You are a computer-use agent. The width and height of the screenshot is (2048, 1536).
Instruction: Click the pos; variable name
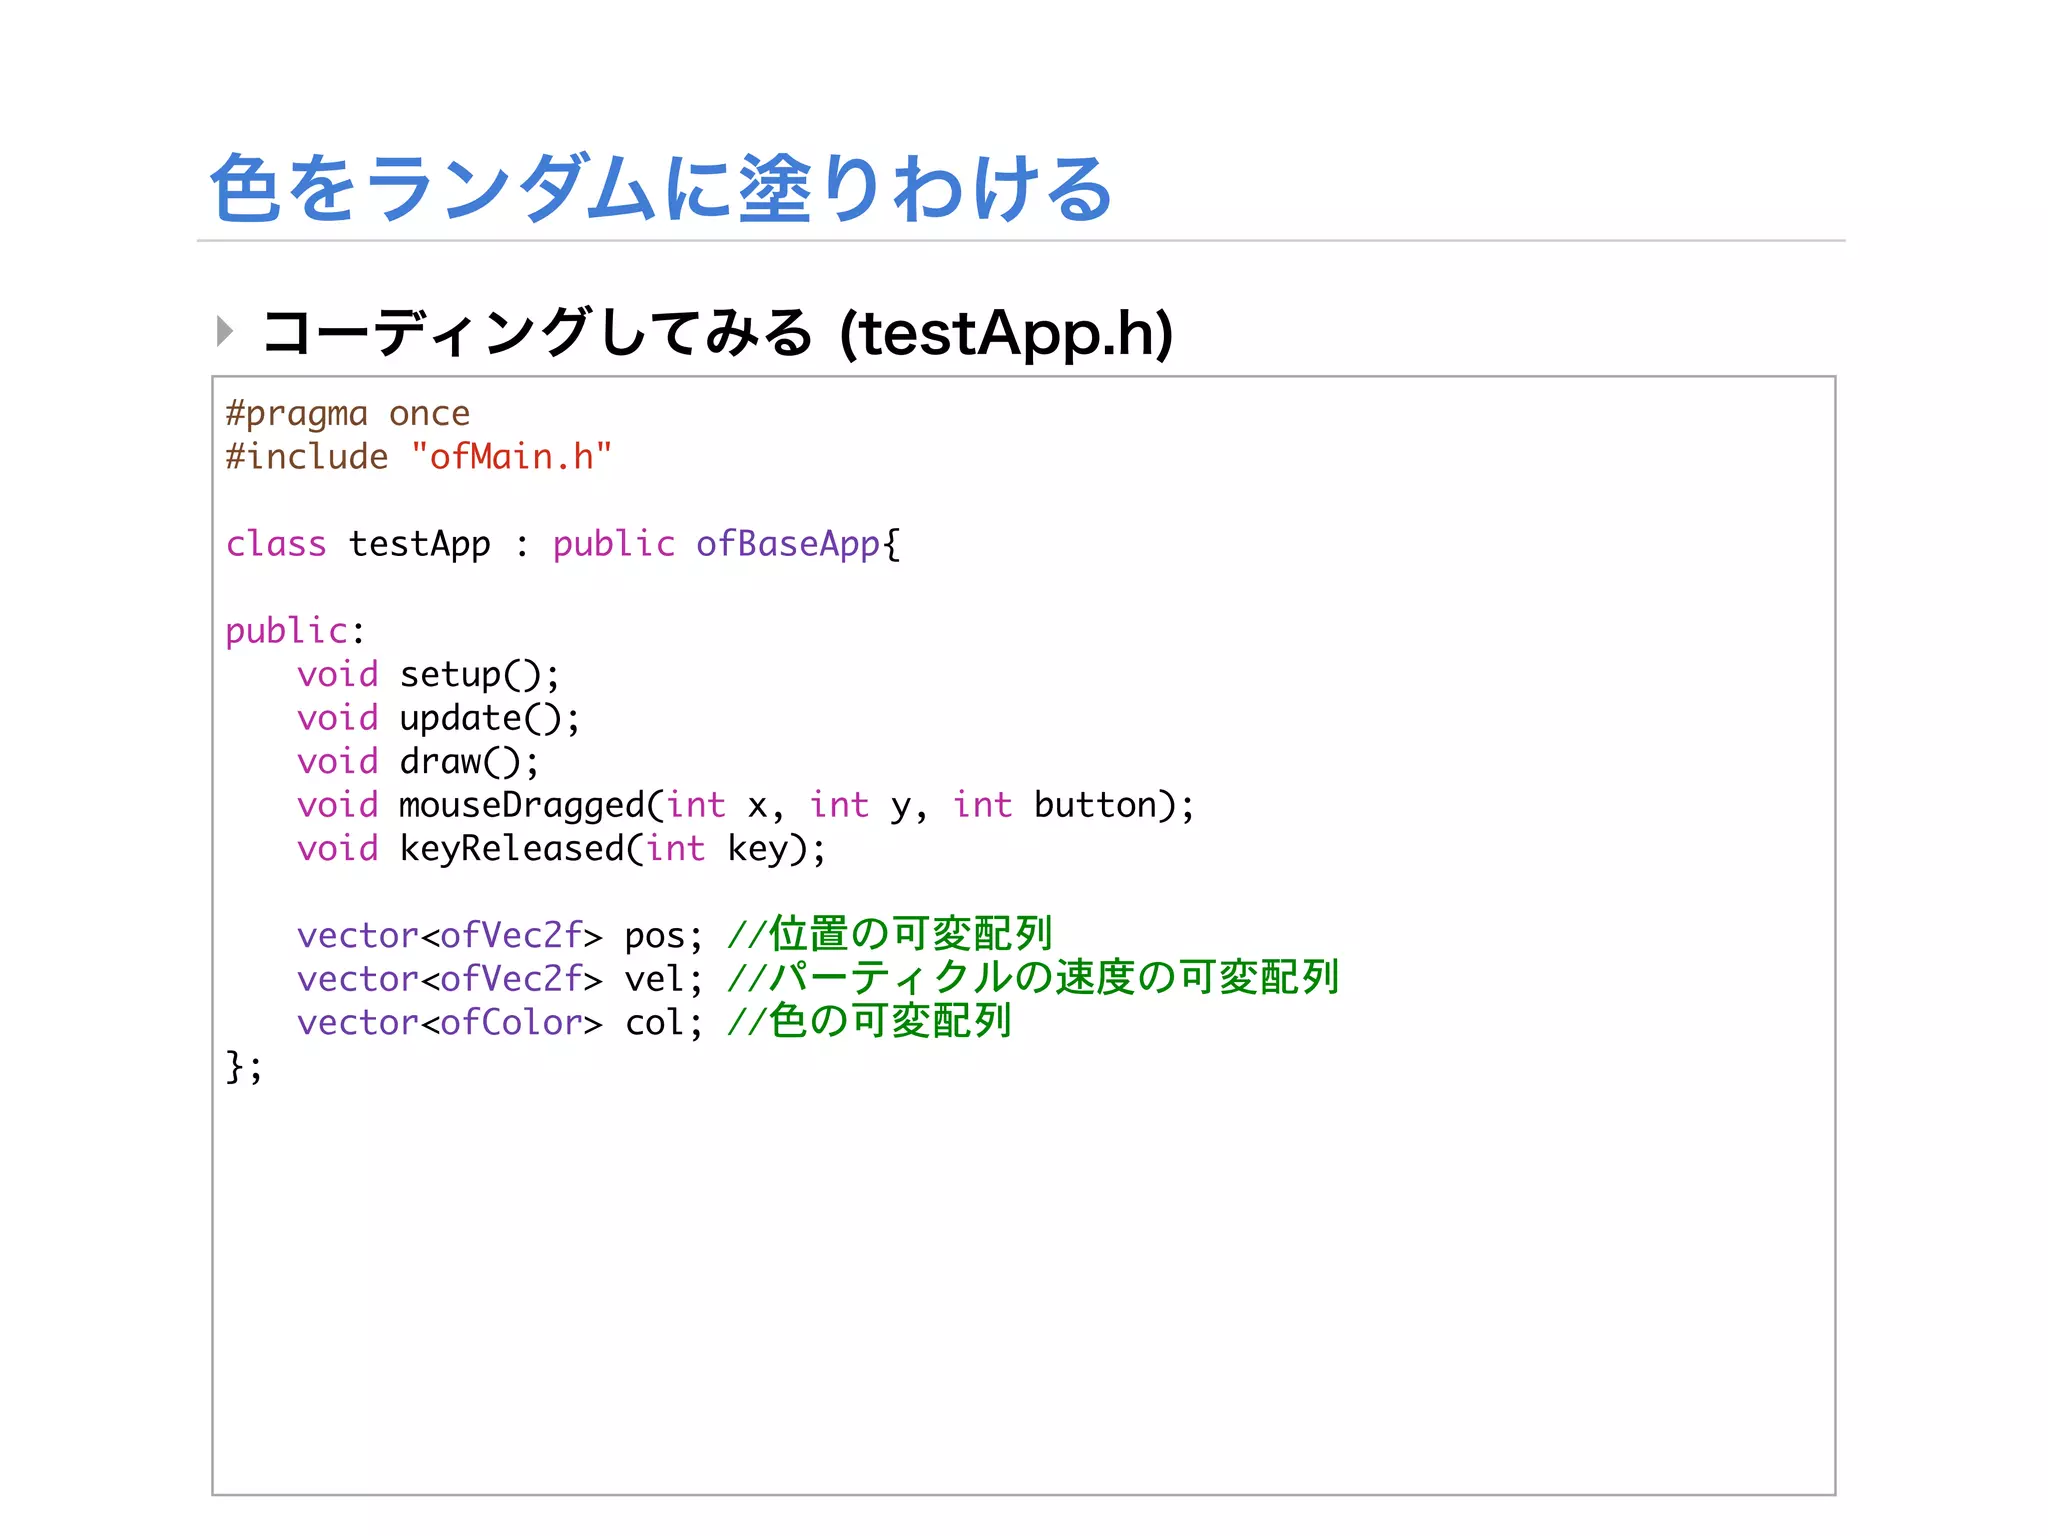(x=664, y=936)
